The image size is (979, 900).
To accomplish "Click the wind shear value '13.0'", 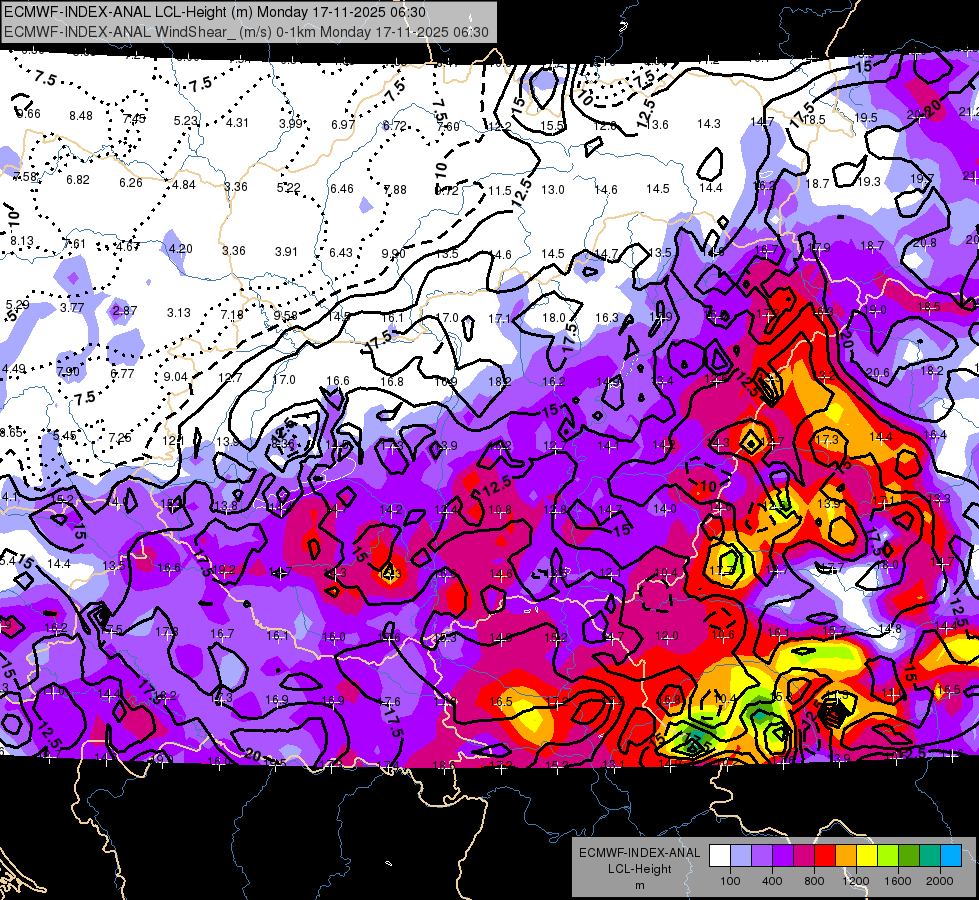I will (553, 189).
